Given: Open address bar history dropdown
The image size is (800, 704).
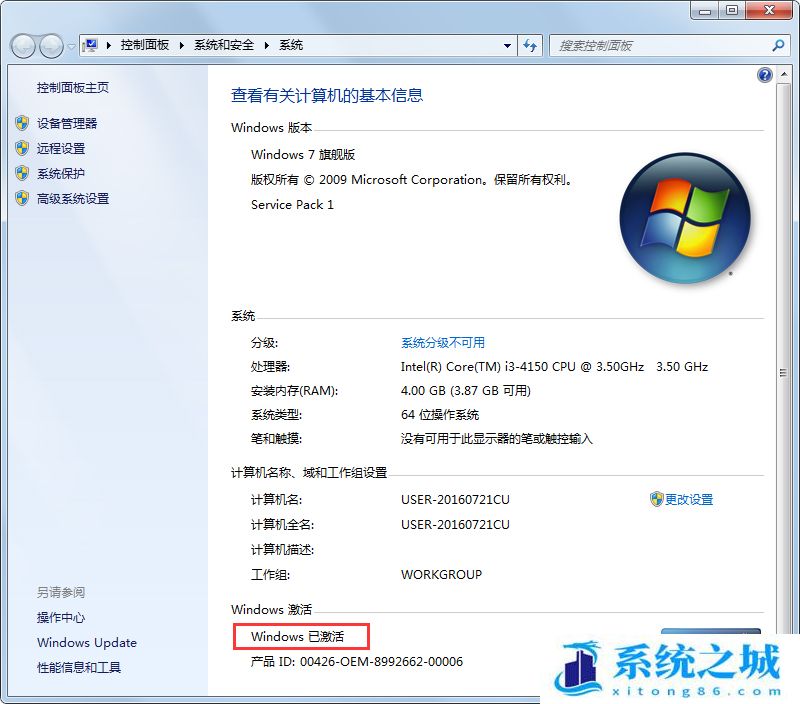Looking at the screenshot, I should [507, 46].
